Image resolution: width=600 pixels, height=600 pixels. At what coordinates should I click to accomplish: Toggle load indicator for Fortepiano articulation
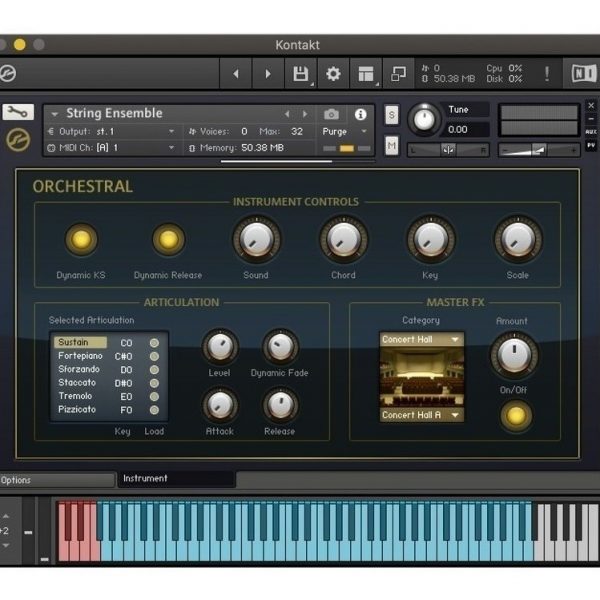click(x=154, y=356)
